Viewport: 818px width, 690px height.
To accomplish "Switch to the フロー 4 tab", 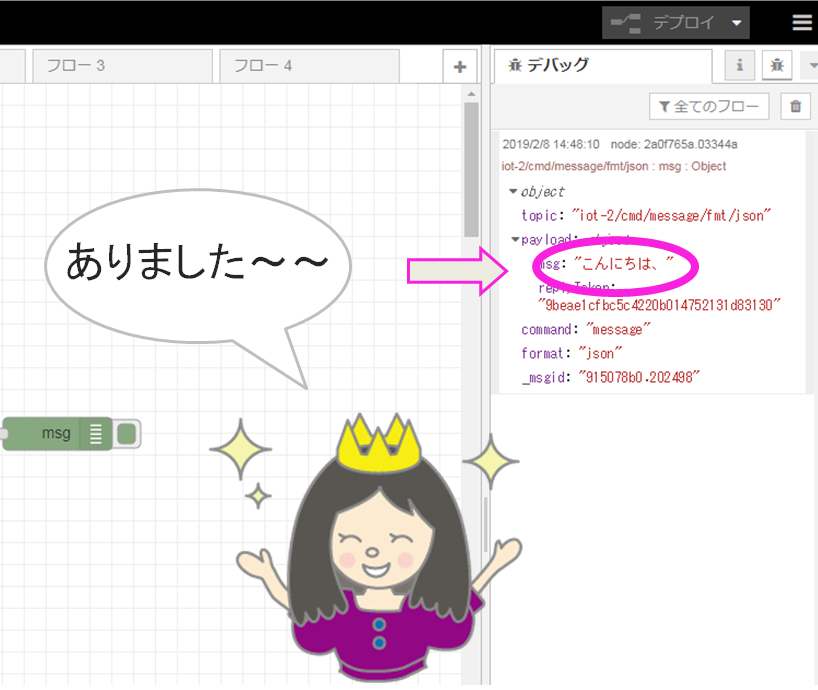I will point(309,66).
